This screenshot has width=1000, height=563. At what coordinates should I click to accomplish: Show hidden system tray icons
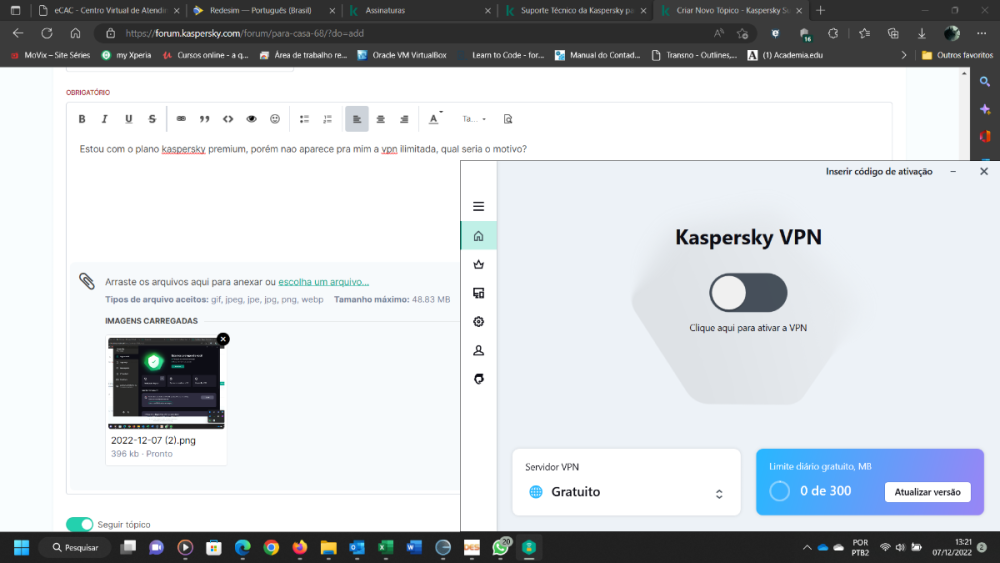click(807, 548)
